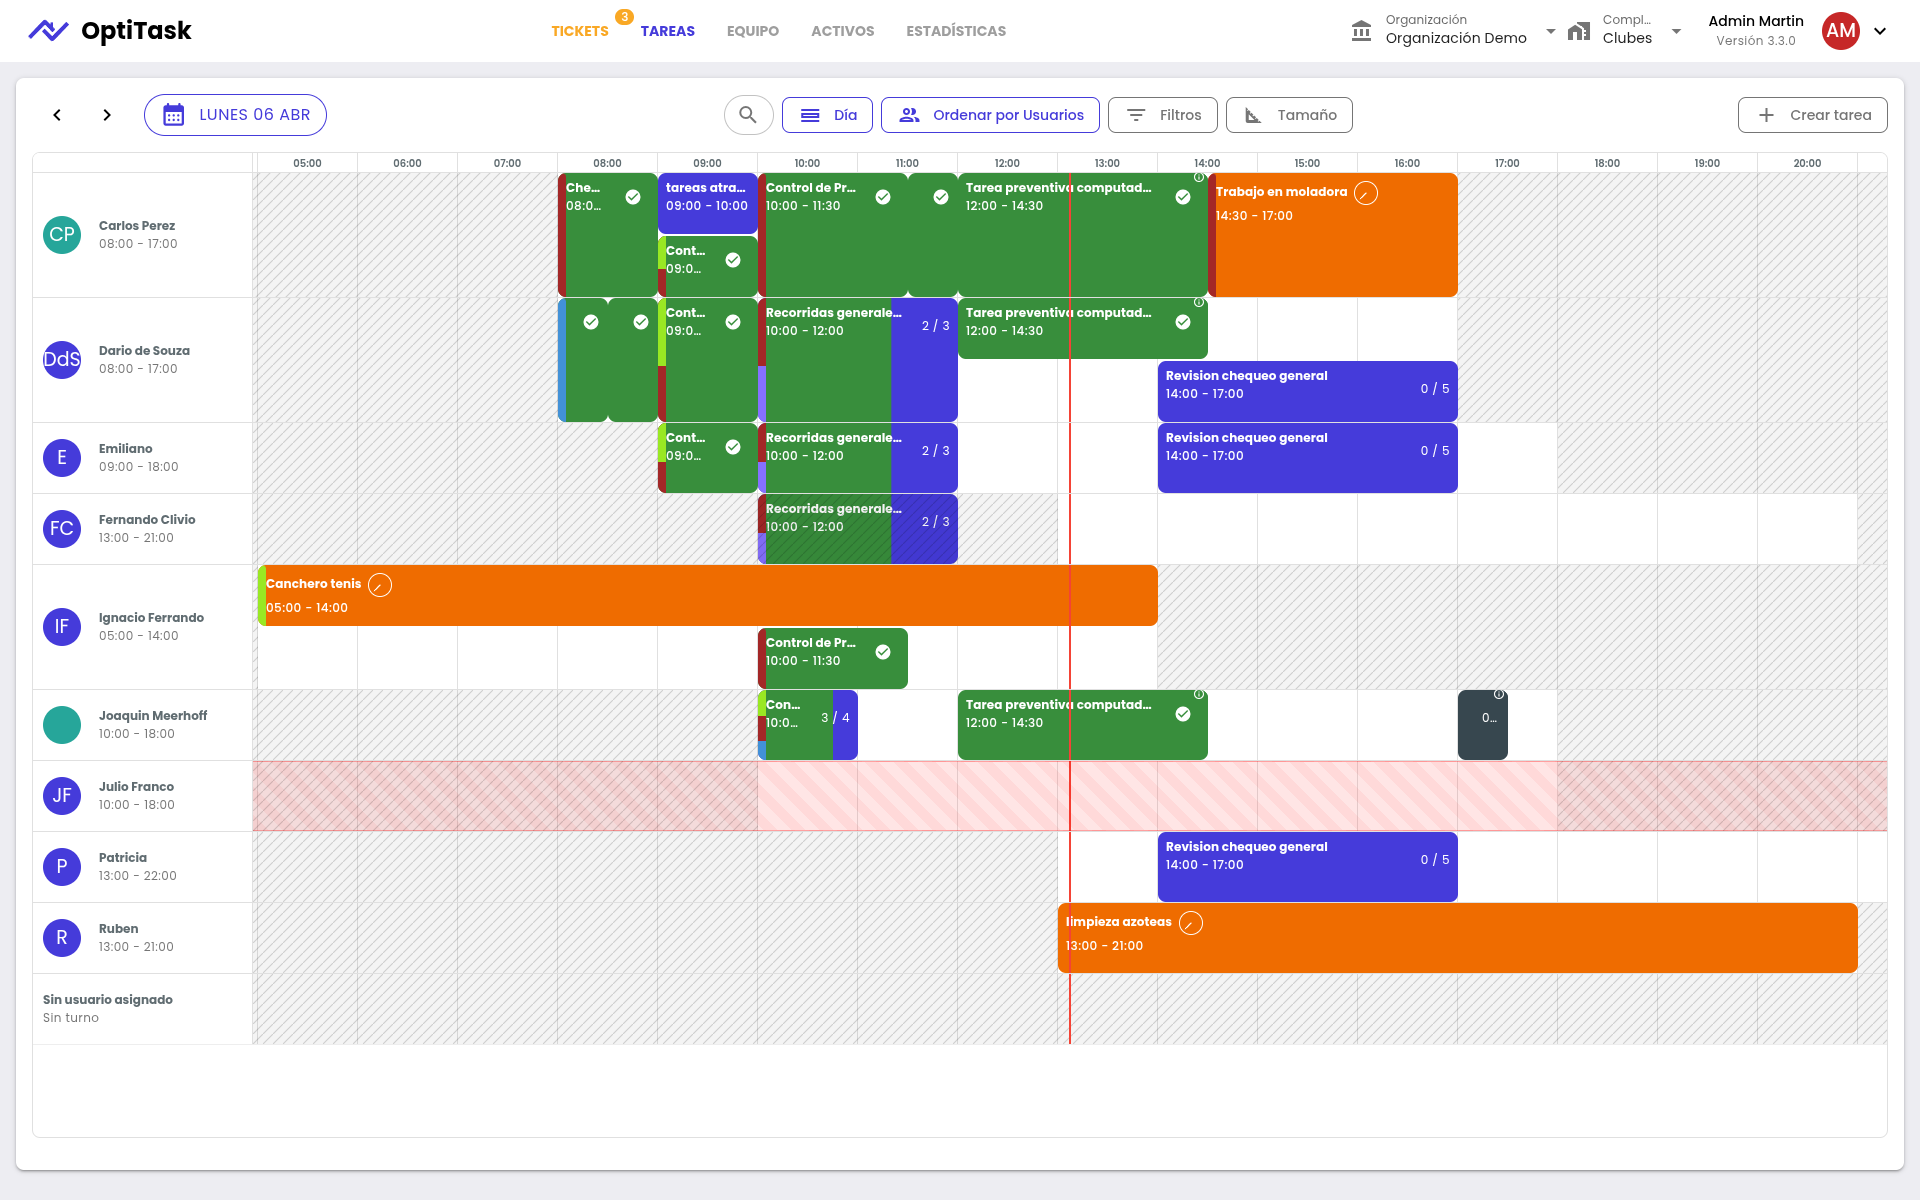Click the complex building icon
1920x1200 pixels.
[1579, 31]
